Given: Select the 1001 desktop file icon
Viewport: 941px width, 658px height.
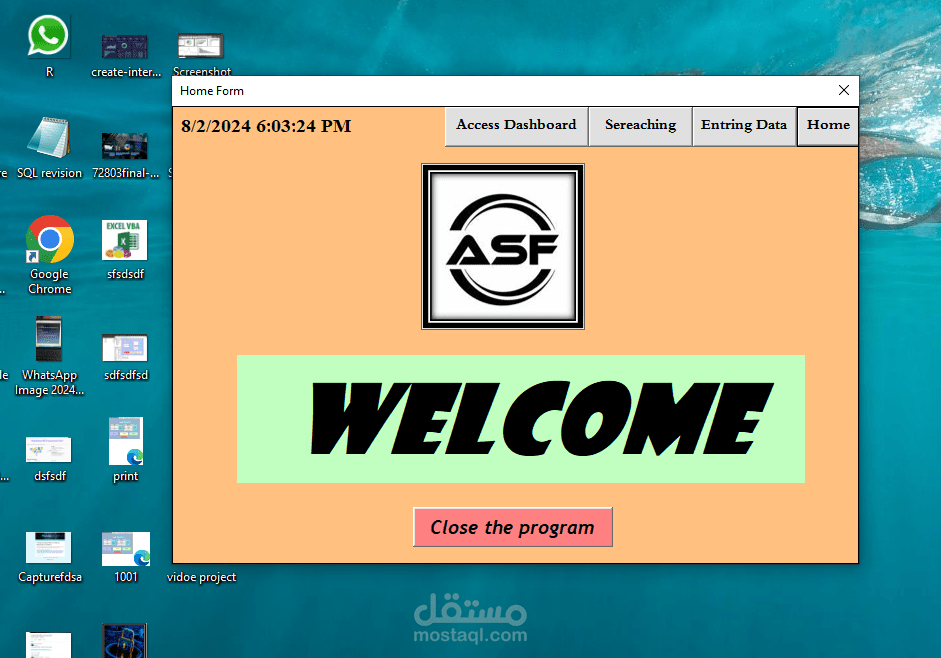Looking at the screenshot, I should pyautogui.click(x=125, y=557).
